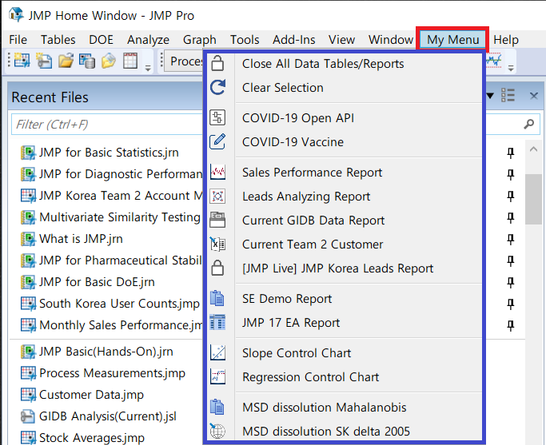Open the Recent Files panel dropdown triangle
This screenshot has height=445, width=546.
[490, 95]
